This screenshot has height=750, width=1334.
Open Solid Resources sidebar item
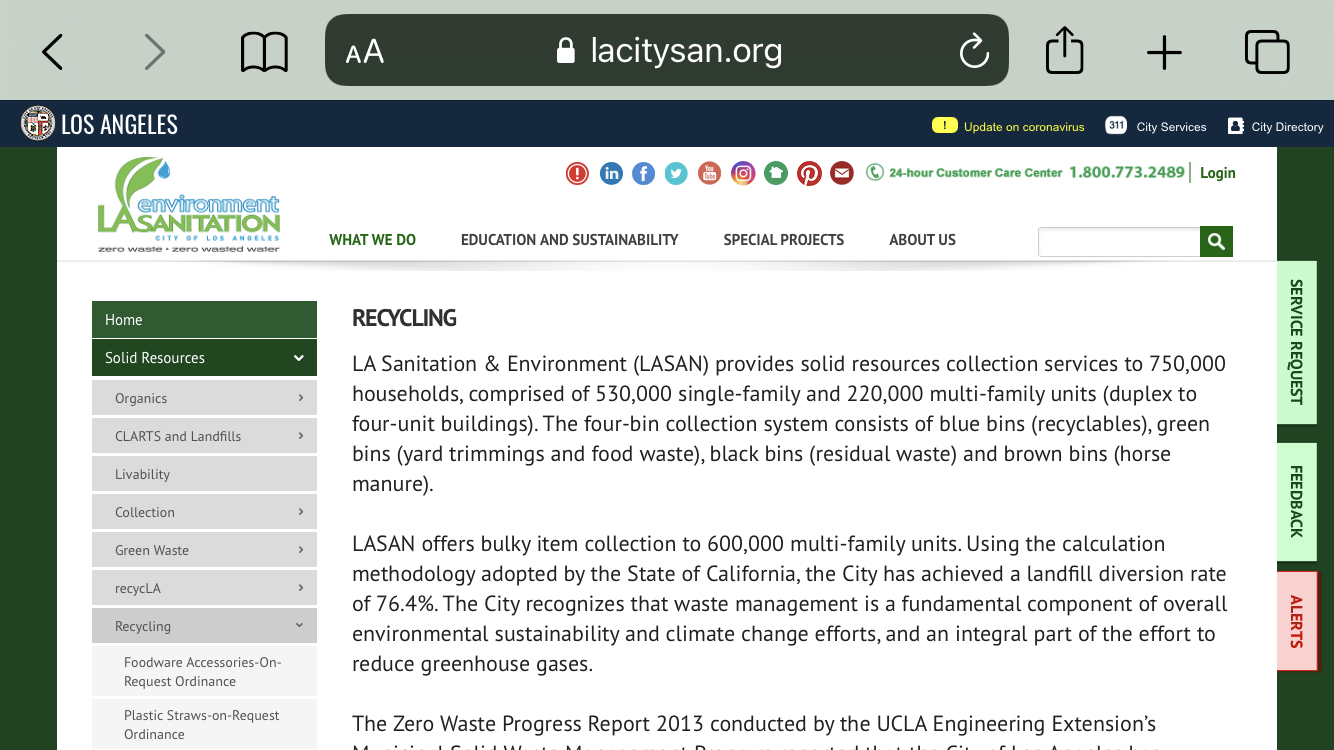pyautogui.click(x=204, y=358)
